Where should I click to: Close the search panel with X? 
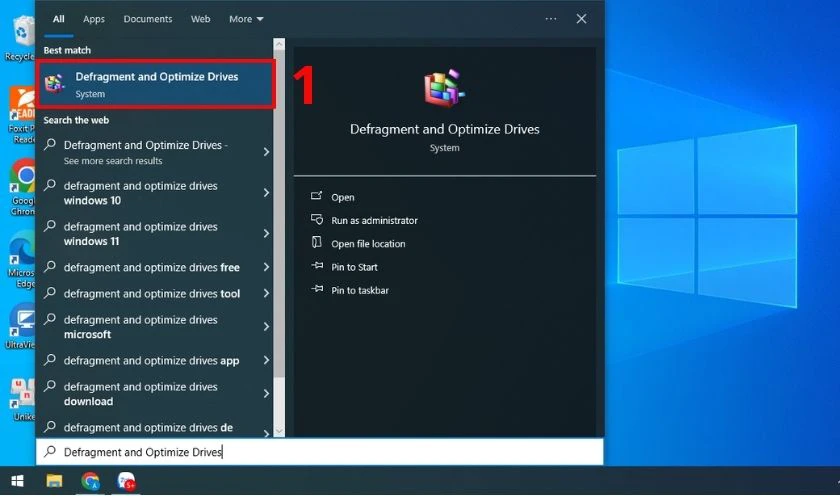click(581, 19)
